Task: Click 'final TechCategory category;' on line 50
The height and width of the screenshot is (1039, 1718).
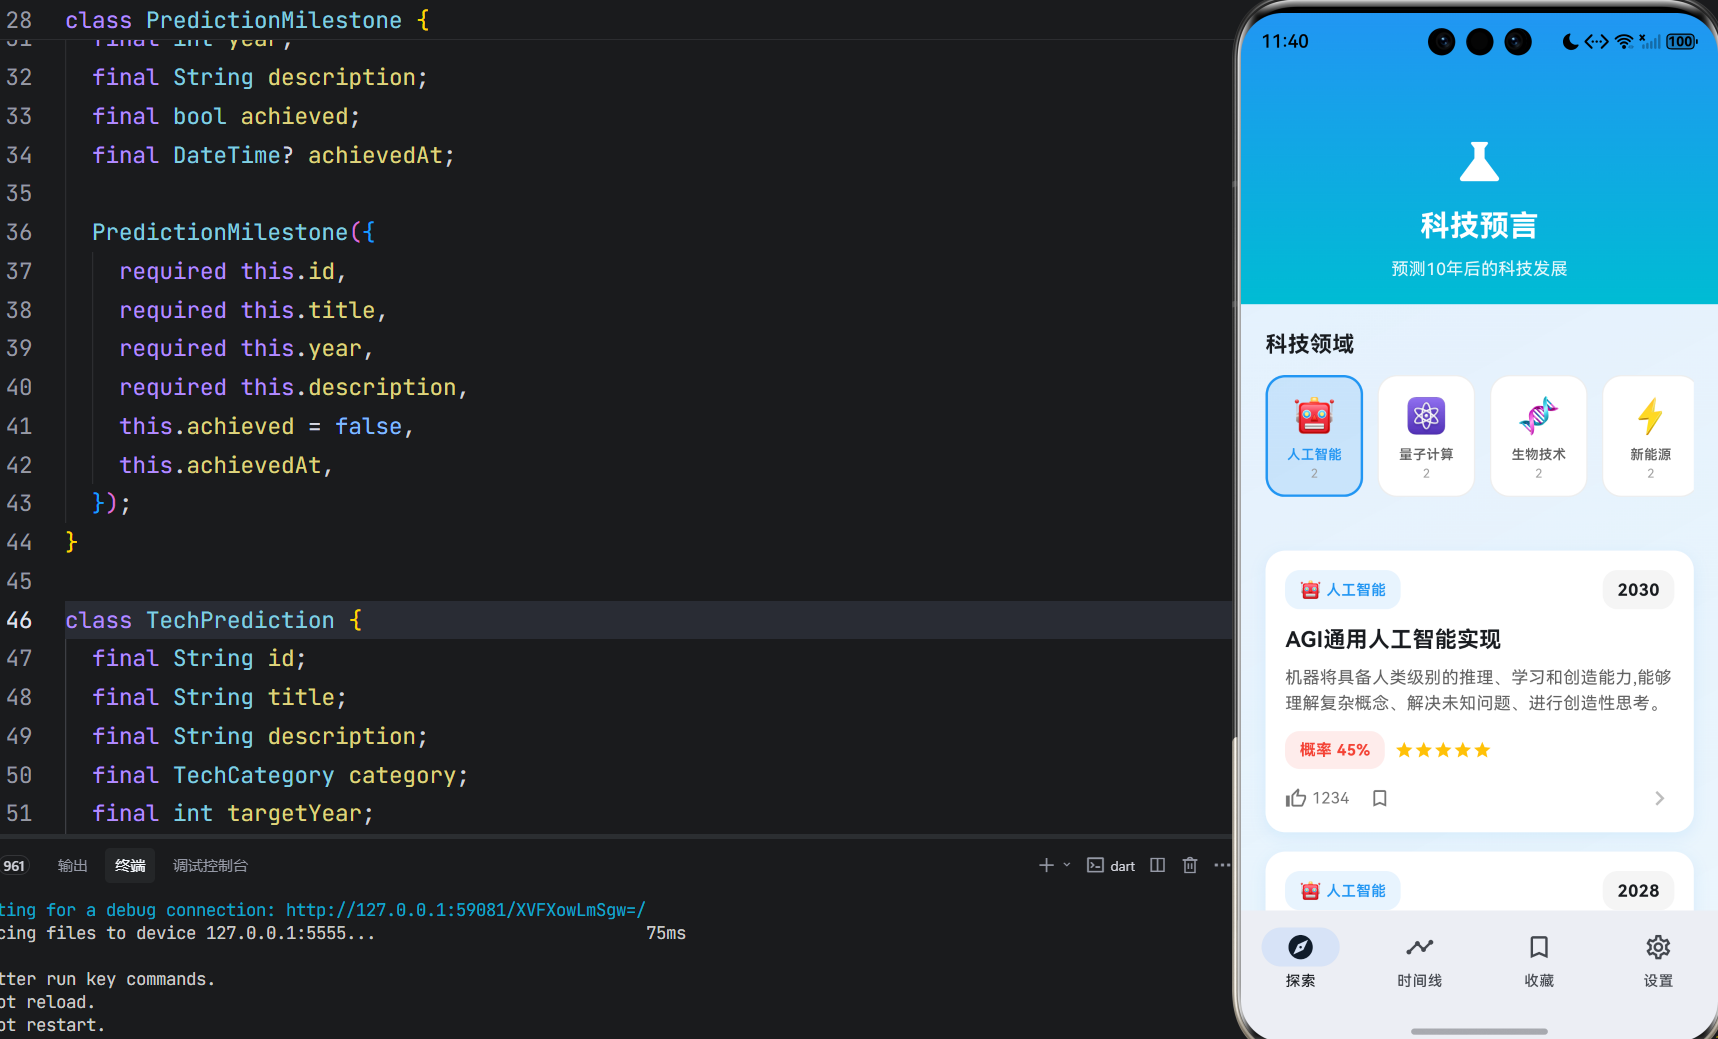Action: (x=280, y=775)
